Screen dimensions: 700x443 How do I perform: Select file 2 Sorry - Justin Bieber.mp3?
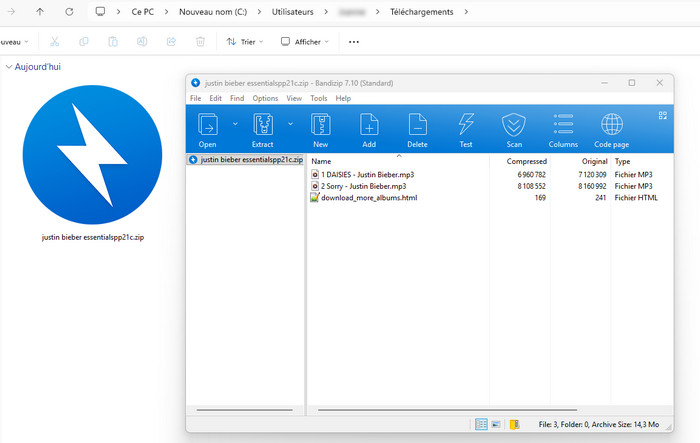click(358, 186)
